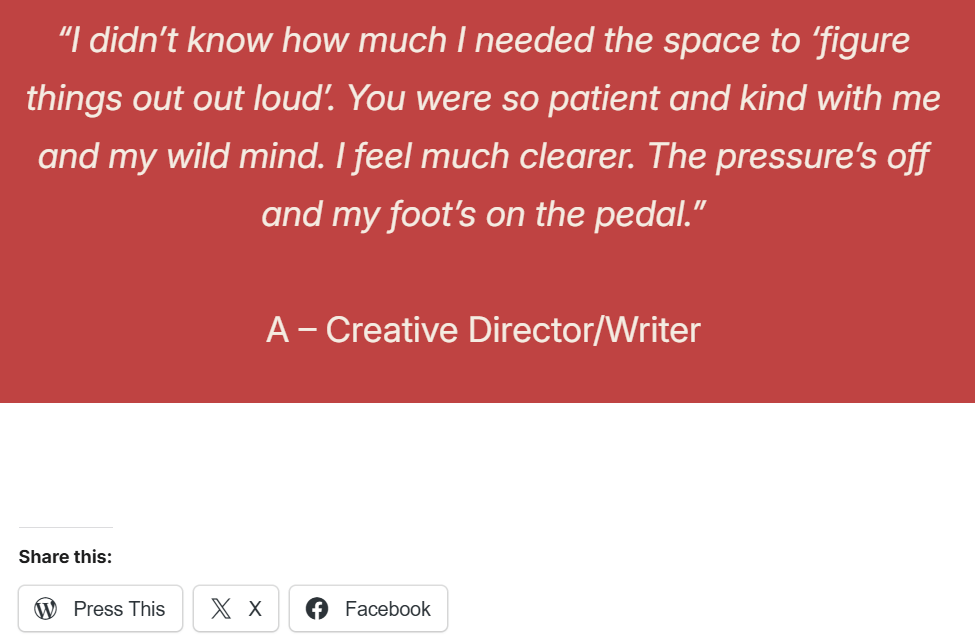Click the red testimonial block background
Viewport: 975px width, 642px height.
pos(850,300)
